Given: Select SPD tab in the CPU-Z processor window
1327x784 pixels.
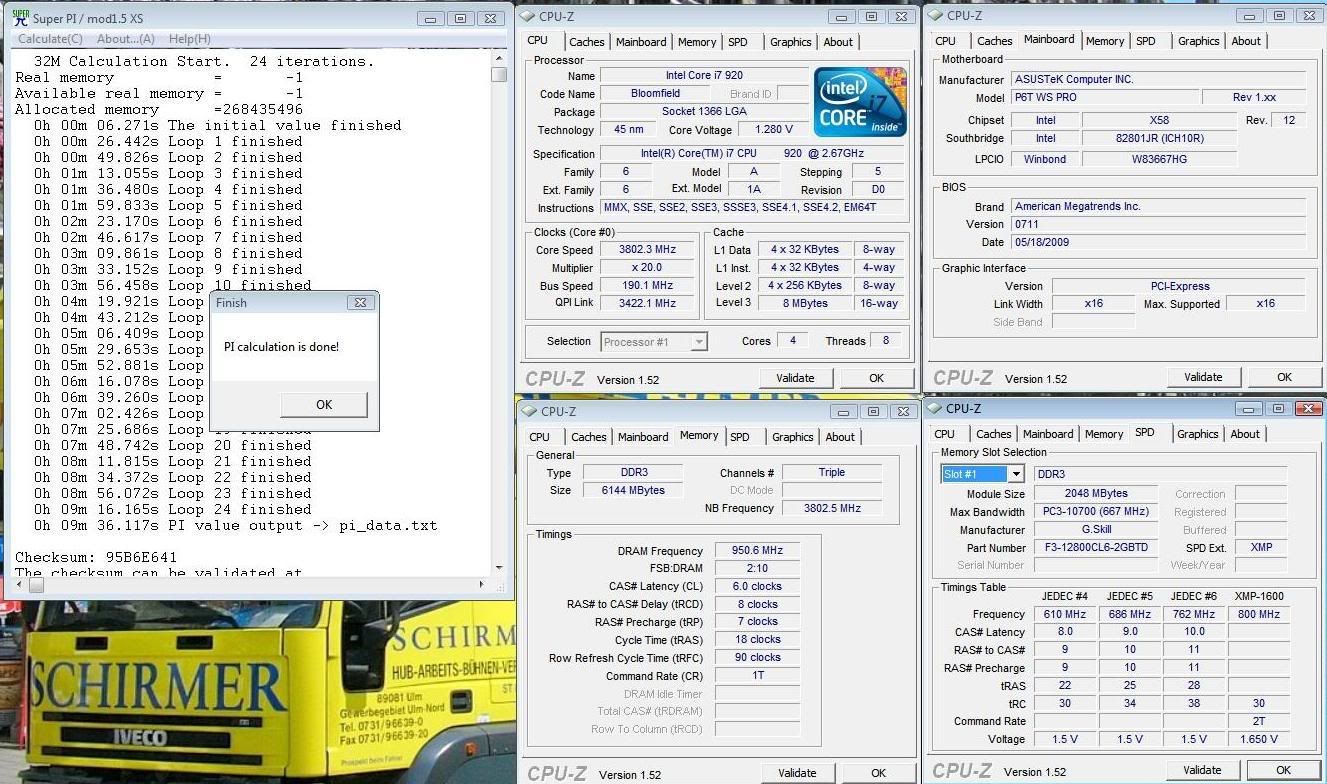Looking at the screenshot, I should tap(737, 42).
